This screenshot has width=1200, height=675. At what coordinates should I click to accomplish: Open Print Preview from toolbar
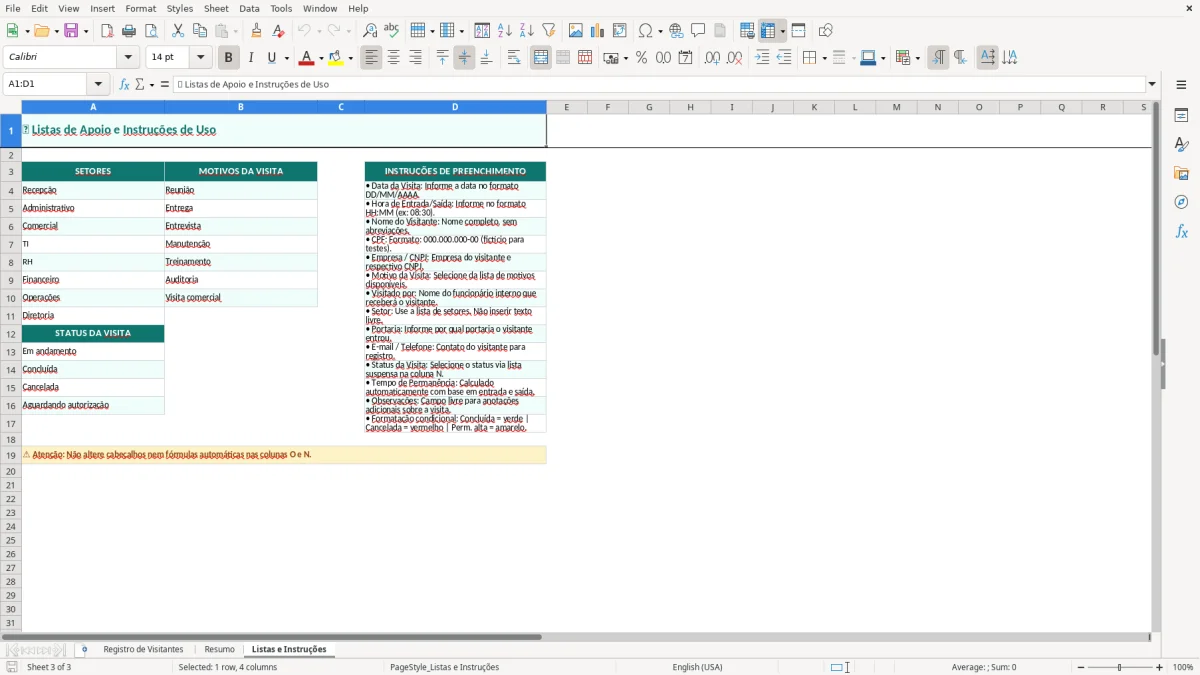pyautogui.click(x=150, y=31)
